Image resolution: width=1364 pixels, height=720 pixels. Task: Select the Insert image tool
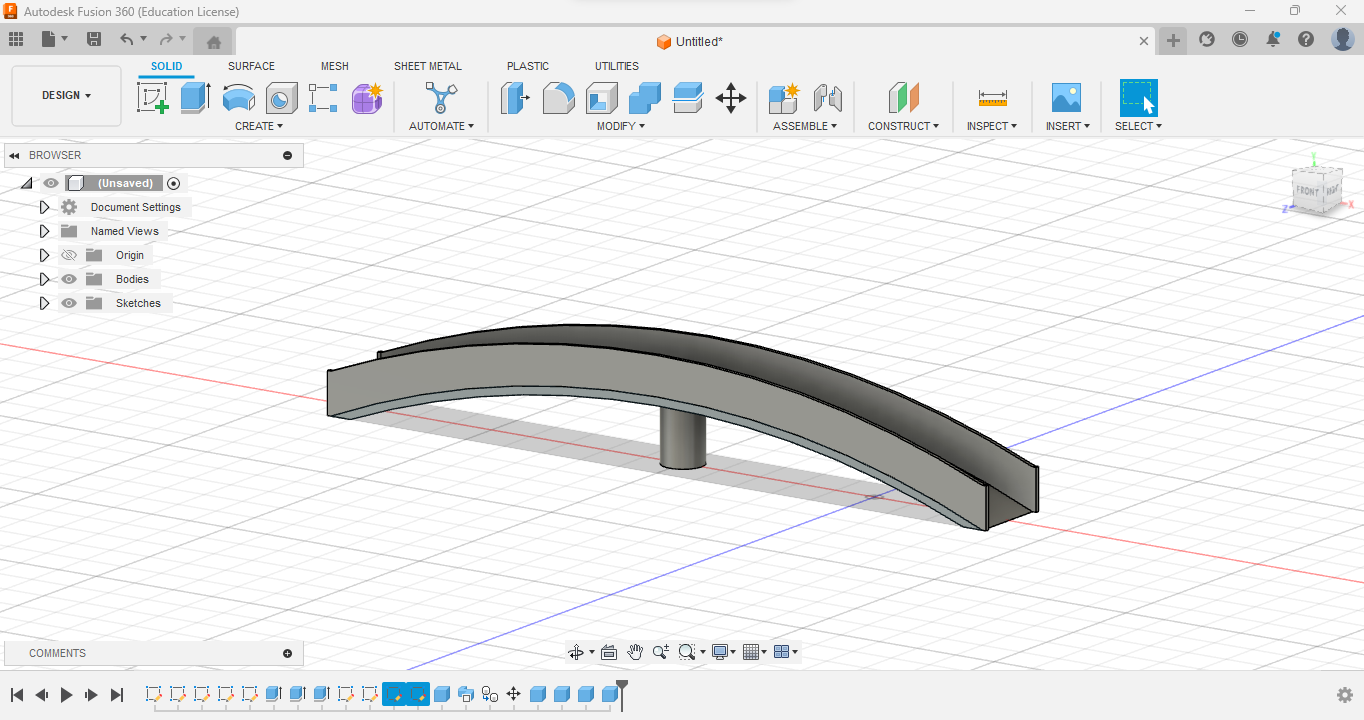pos(1066,98)
